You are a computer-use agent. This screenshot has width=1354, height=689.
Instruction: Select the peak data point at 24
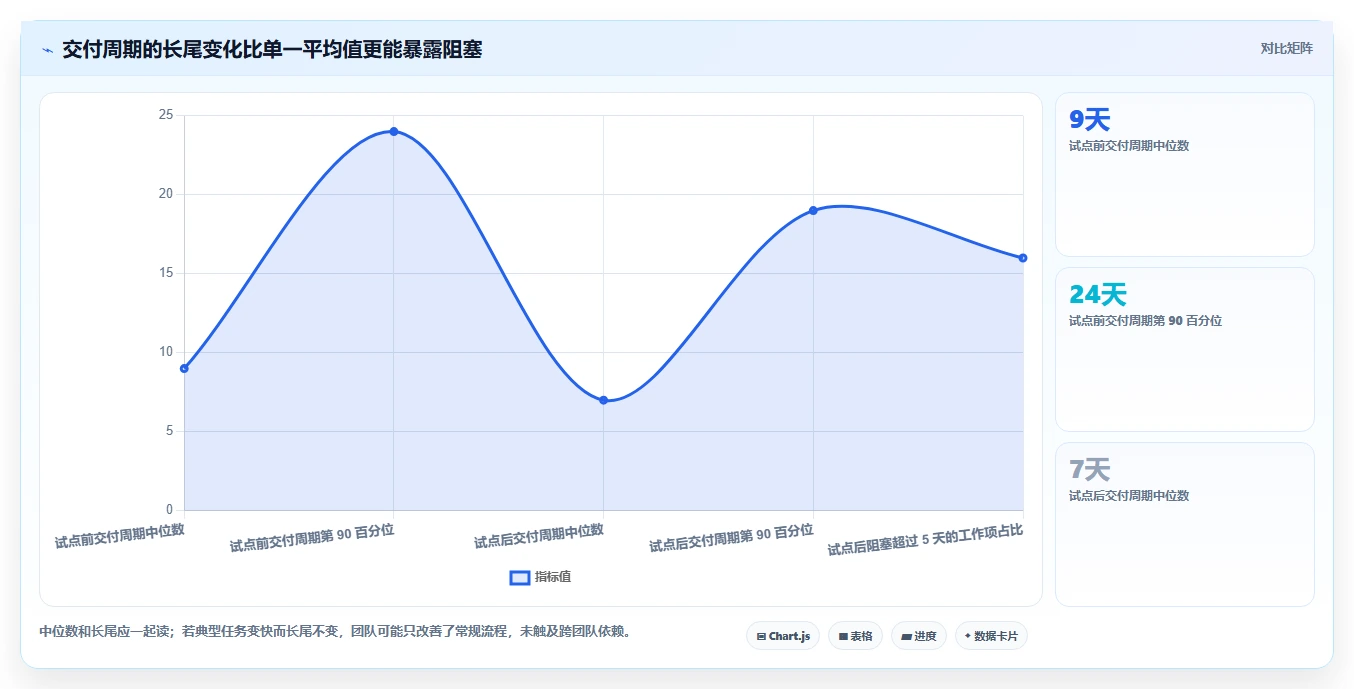click(394, 131)
